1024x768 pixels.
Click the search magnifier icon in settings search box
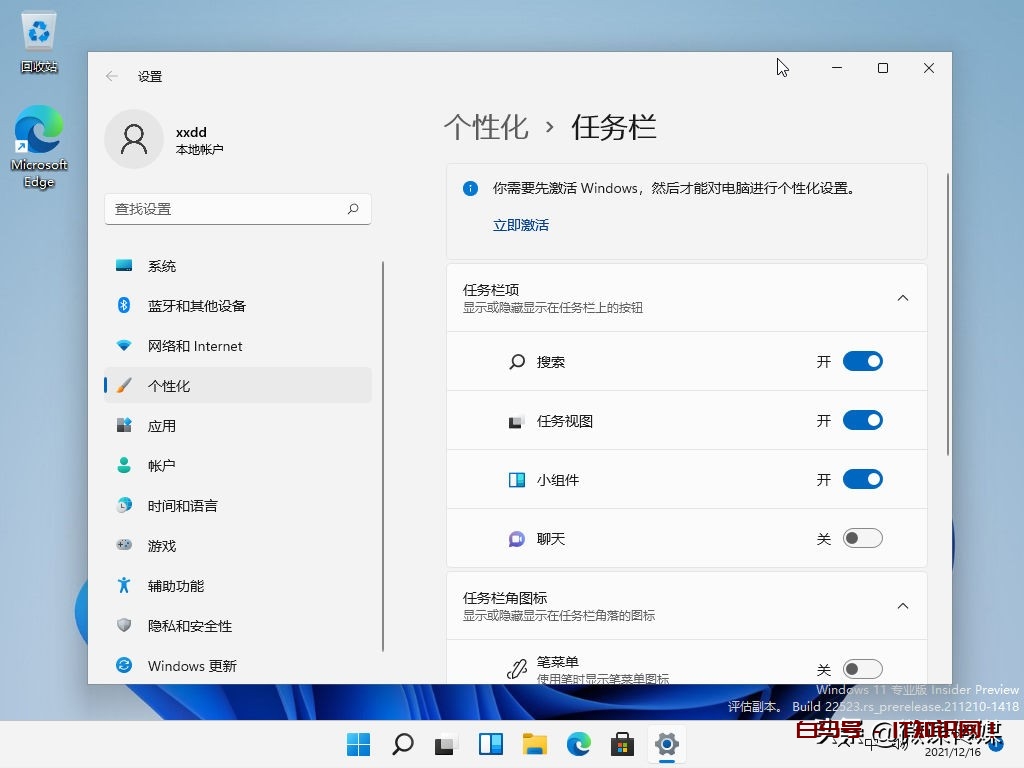[353, 209]
